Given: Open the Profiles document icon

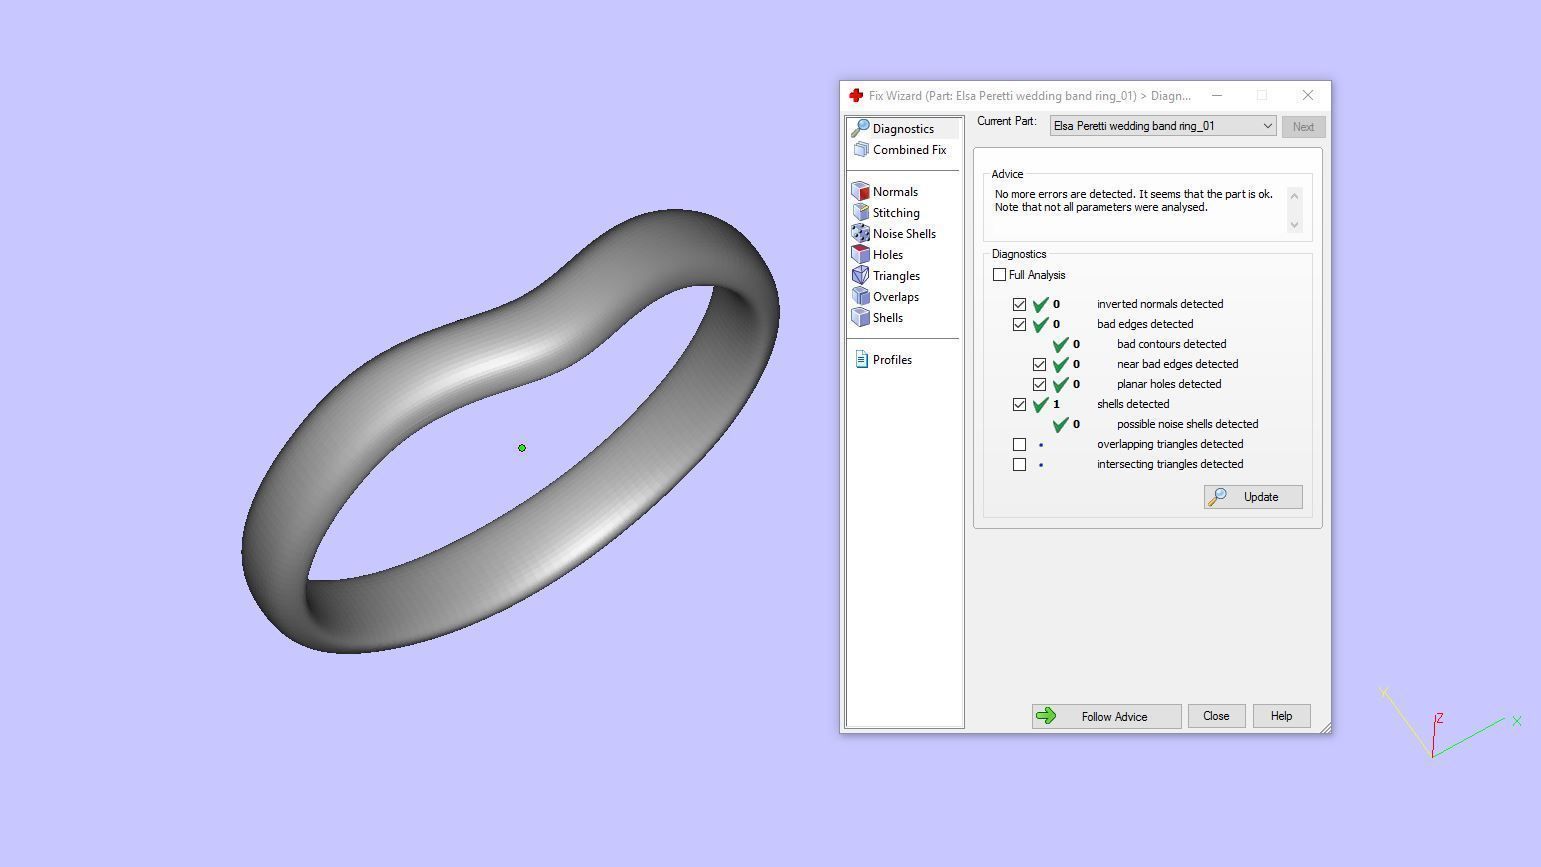Looking at the screenshot, I should coord(861,359).
